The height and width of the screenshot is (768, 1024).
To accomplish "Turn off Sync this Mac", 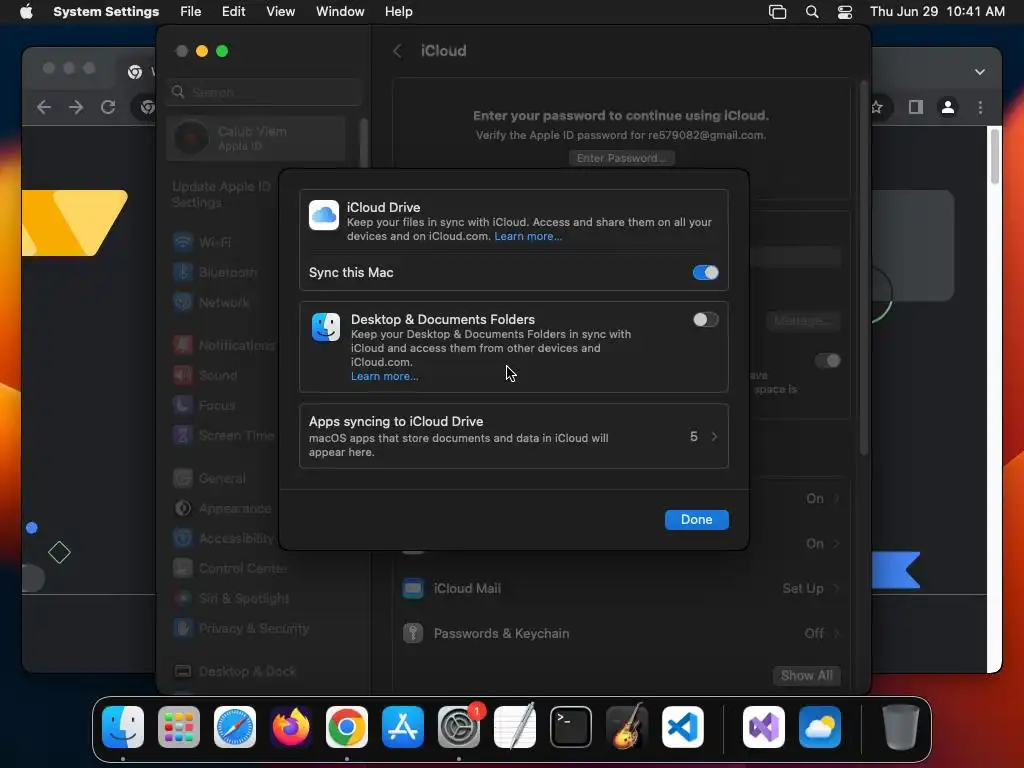I will [705, 272].
